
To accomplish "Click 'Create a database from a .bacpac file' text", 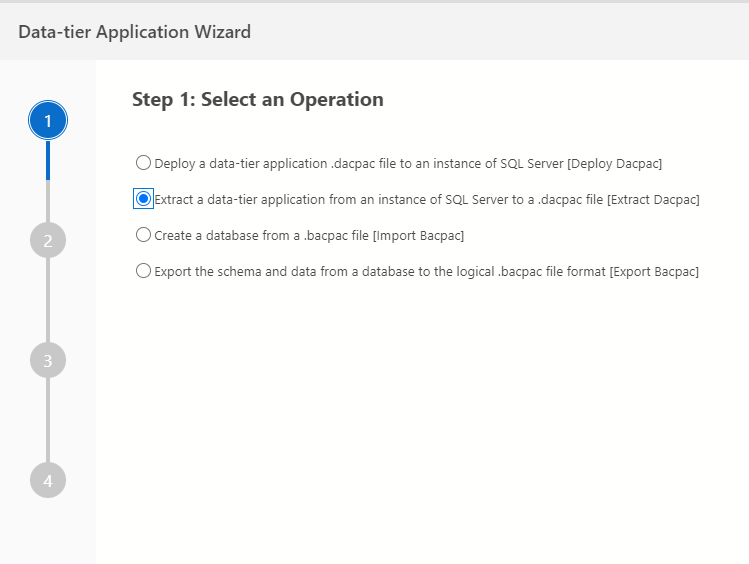I will [309, 236].
